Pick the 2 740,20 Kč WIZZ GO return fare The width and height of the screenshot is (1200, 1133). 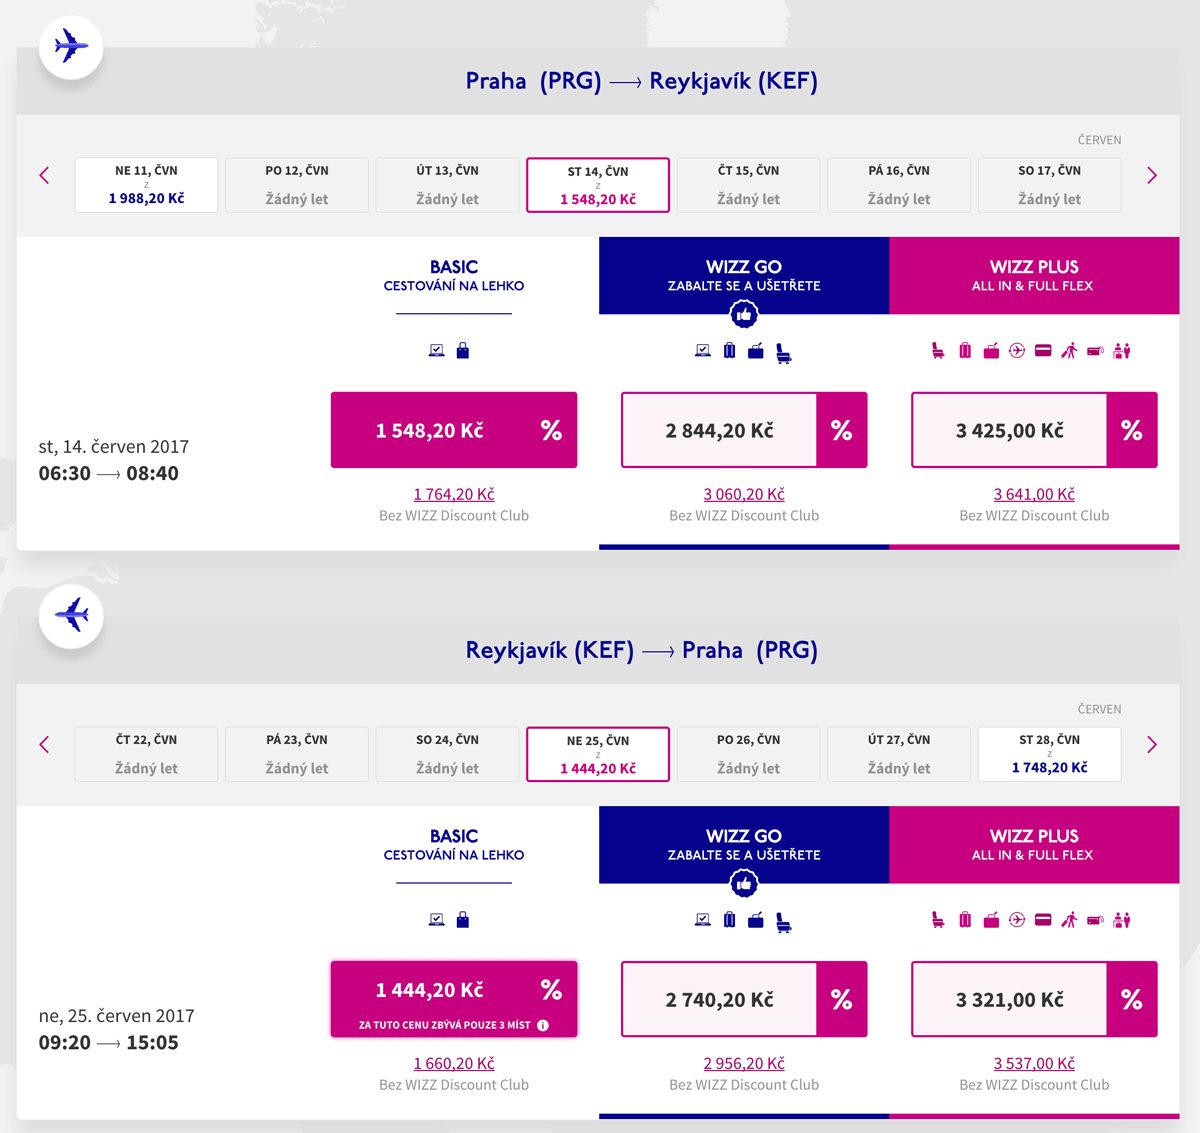719,1000
